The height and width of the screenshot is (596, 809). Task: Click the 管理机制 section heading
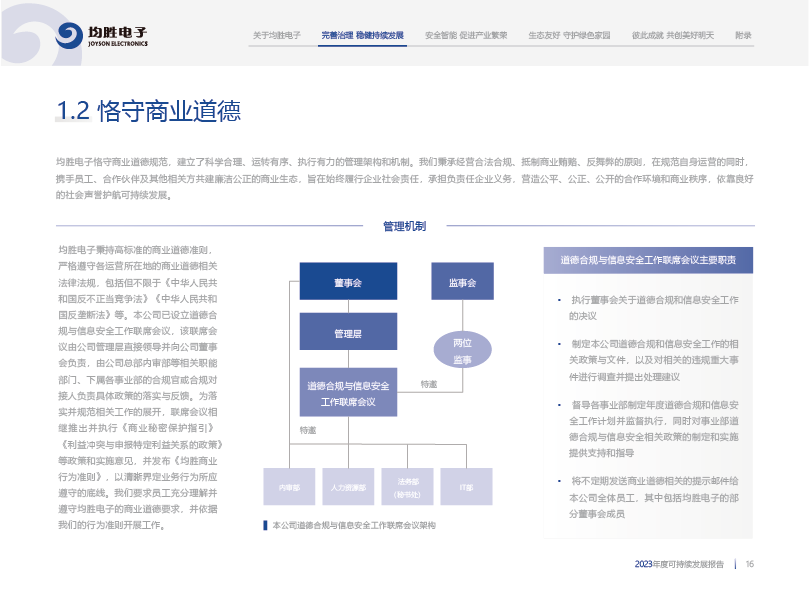[404, 227]
